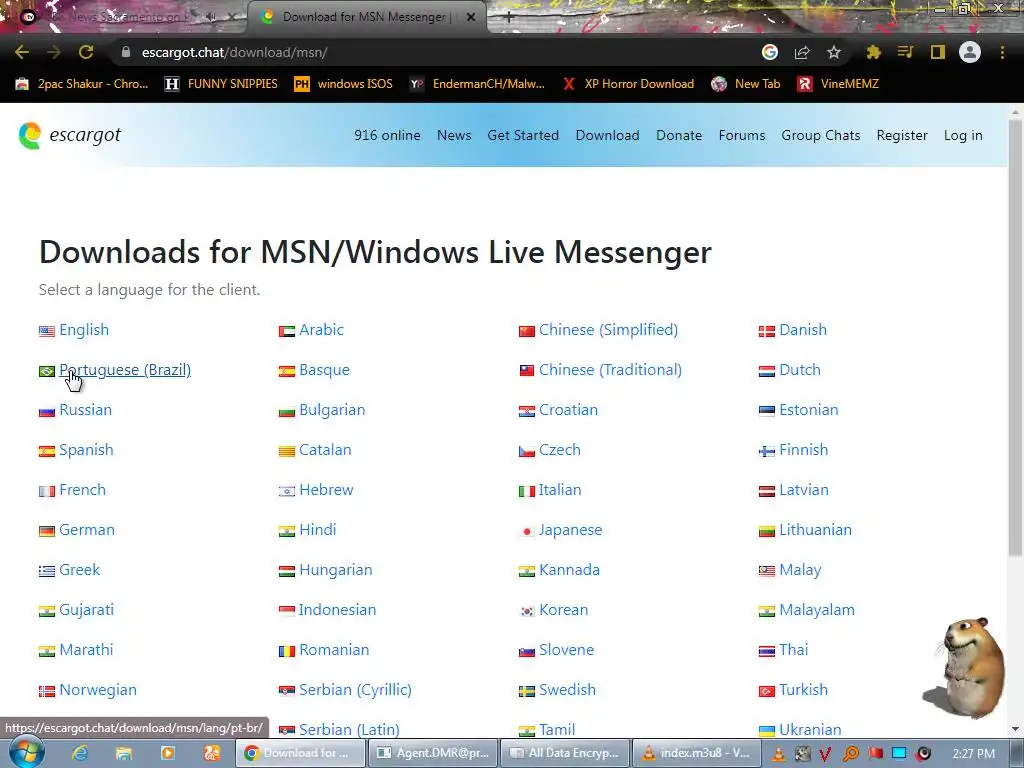Click the page vertical scrollbar

coord(1015,340)
